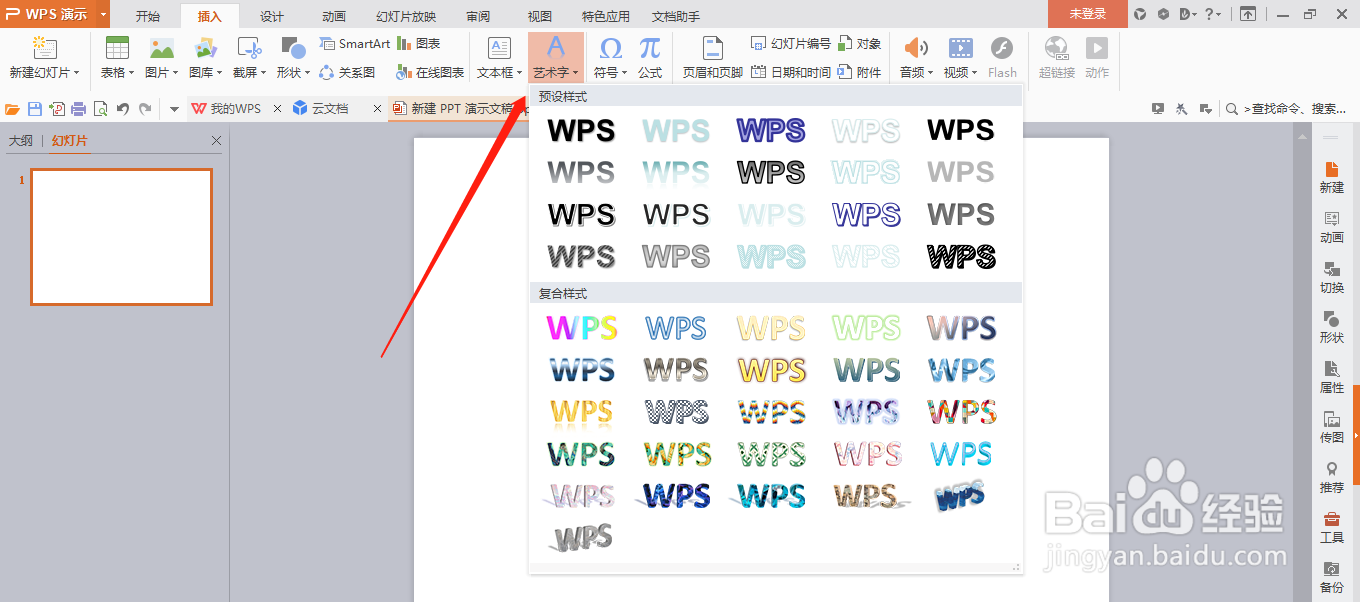Choose the rainbow gradient WPS WordArt style
This screenshot has height=602, width=1360.
click(x=582, y=328)
